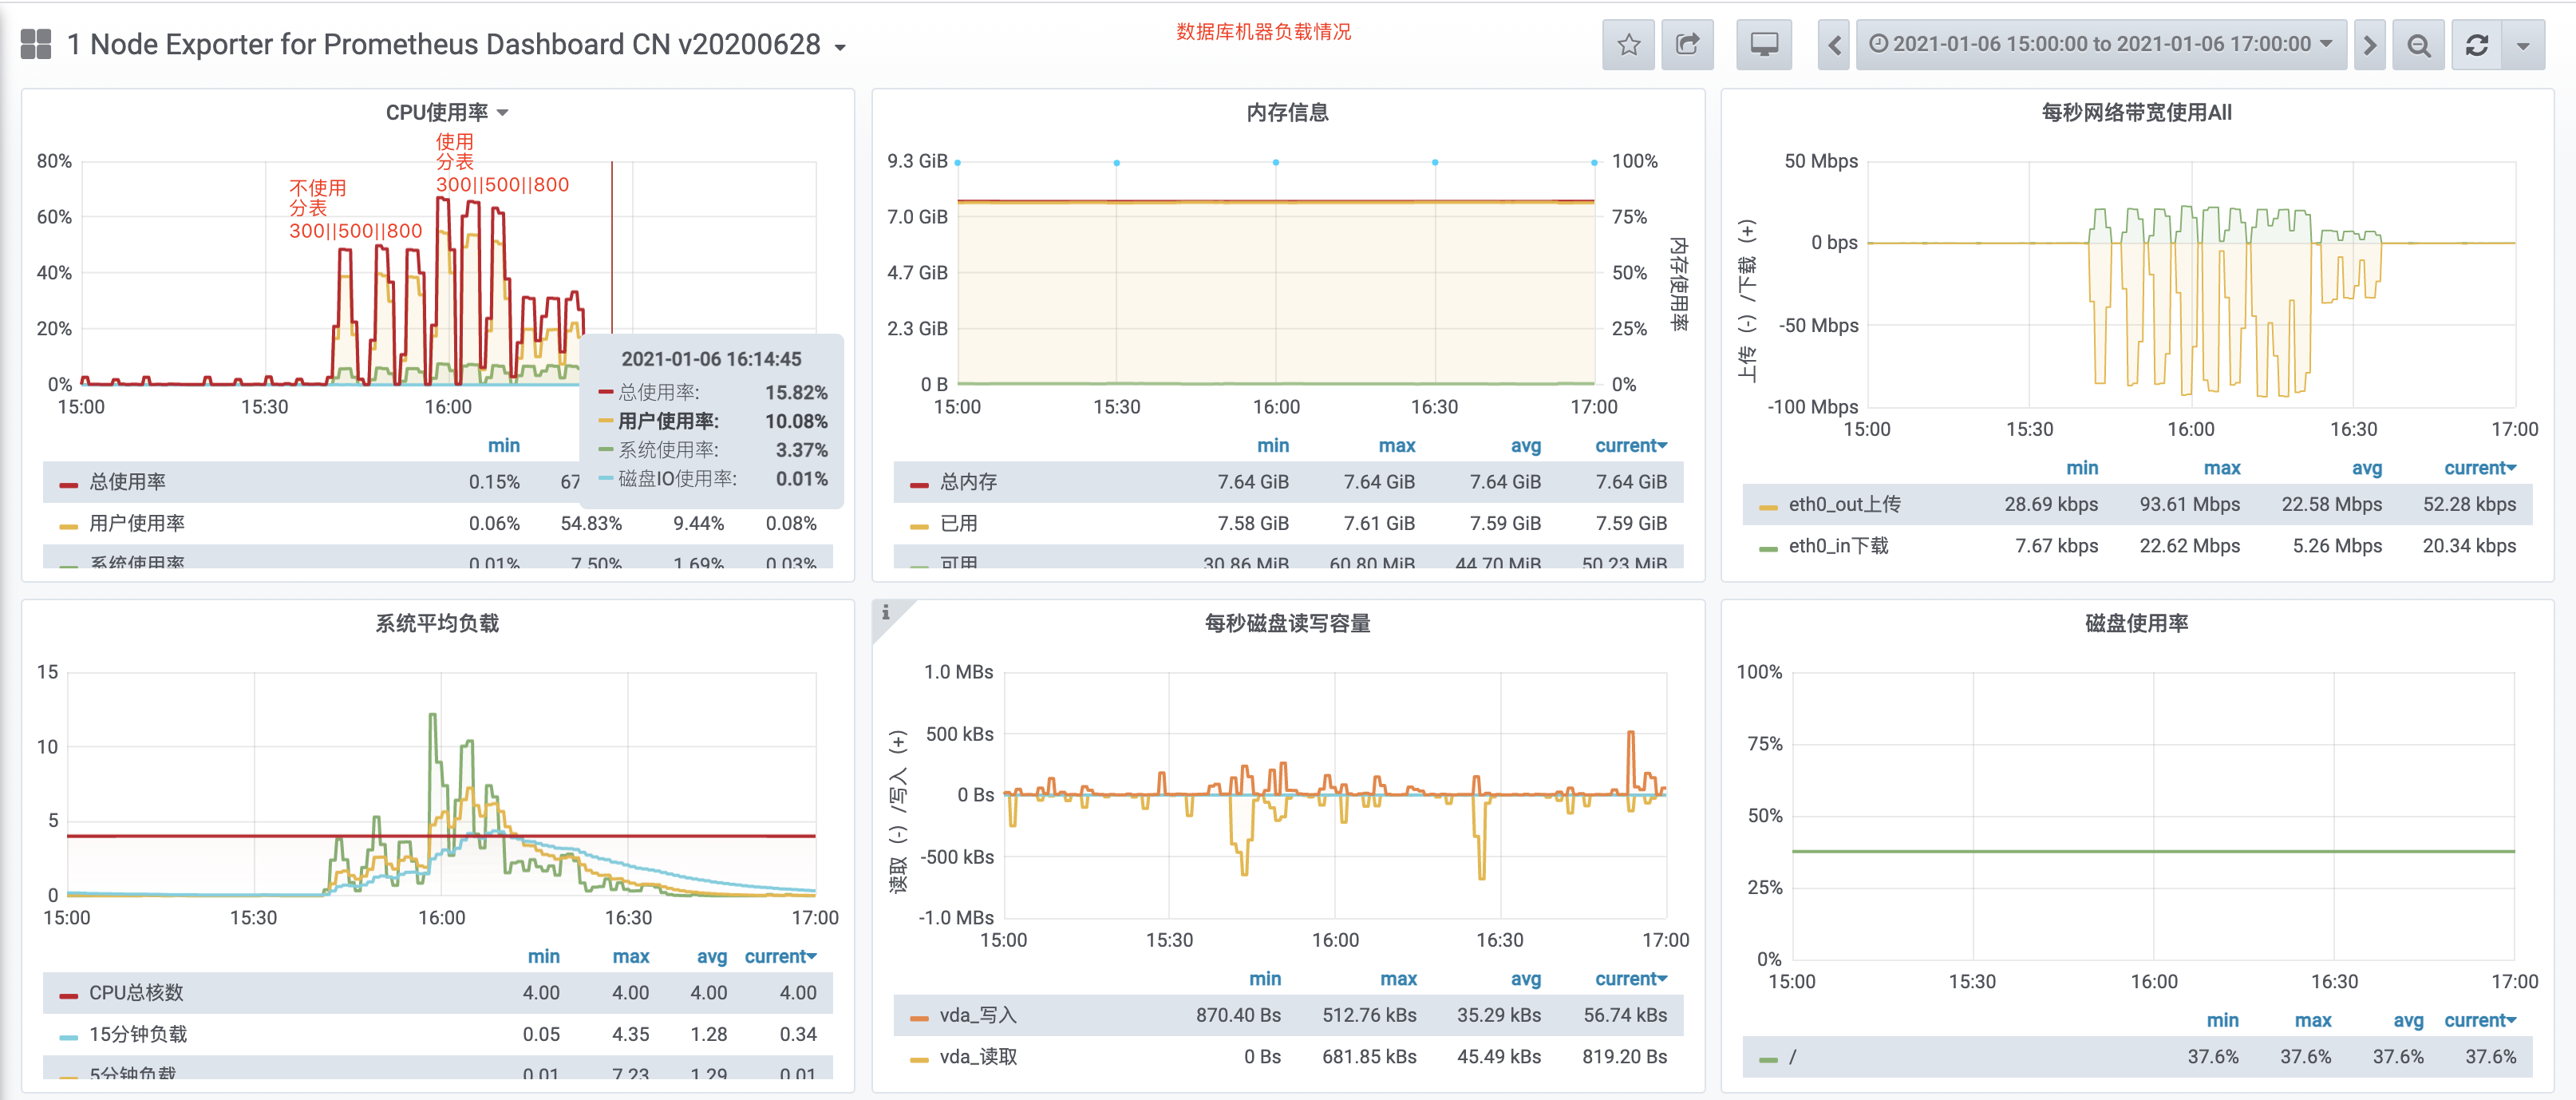Refresh the dashboard now

click(x=2476, y=45)
